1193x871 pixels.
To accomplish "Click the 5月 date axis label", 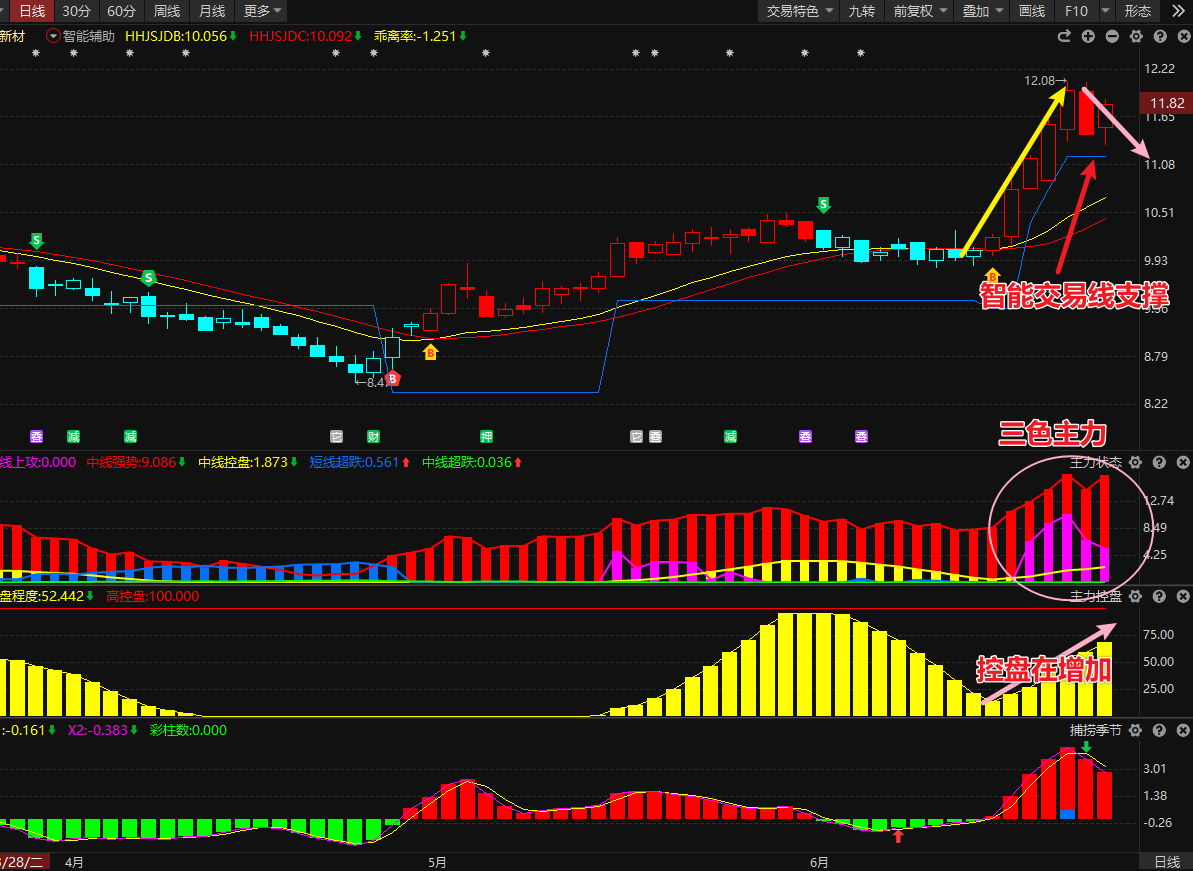I will (437, 862).
